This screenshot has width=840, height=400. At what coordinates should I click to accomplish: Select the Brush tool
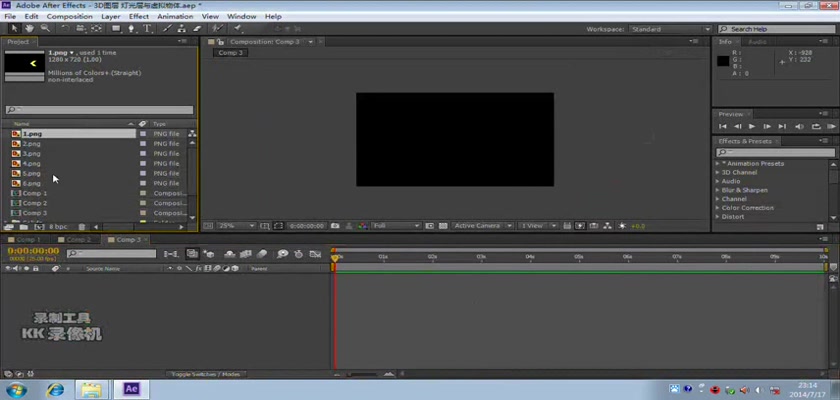pos(167,28)
